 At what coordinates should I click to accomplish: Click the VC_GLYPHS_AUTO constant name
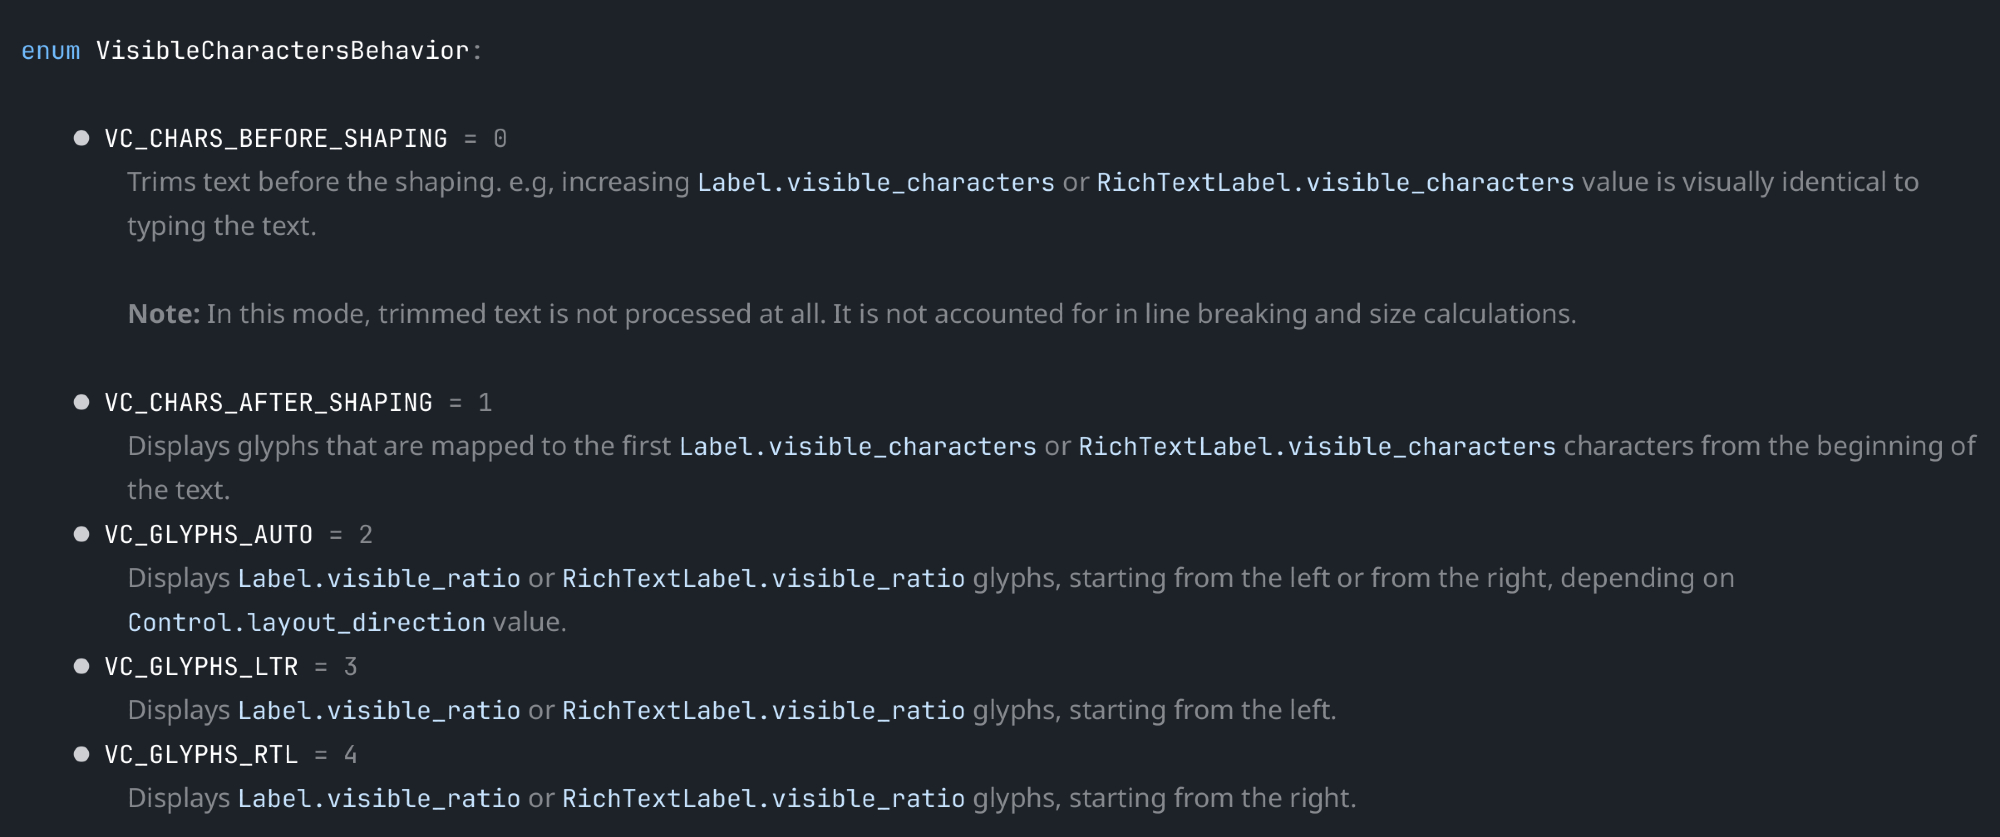(x=208, y=535)
